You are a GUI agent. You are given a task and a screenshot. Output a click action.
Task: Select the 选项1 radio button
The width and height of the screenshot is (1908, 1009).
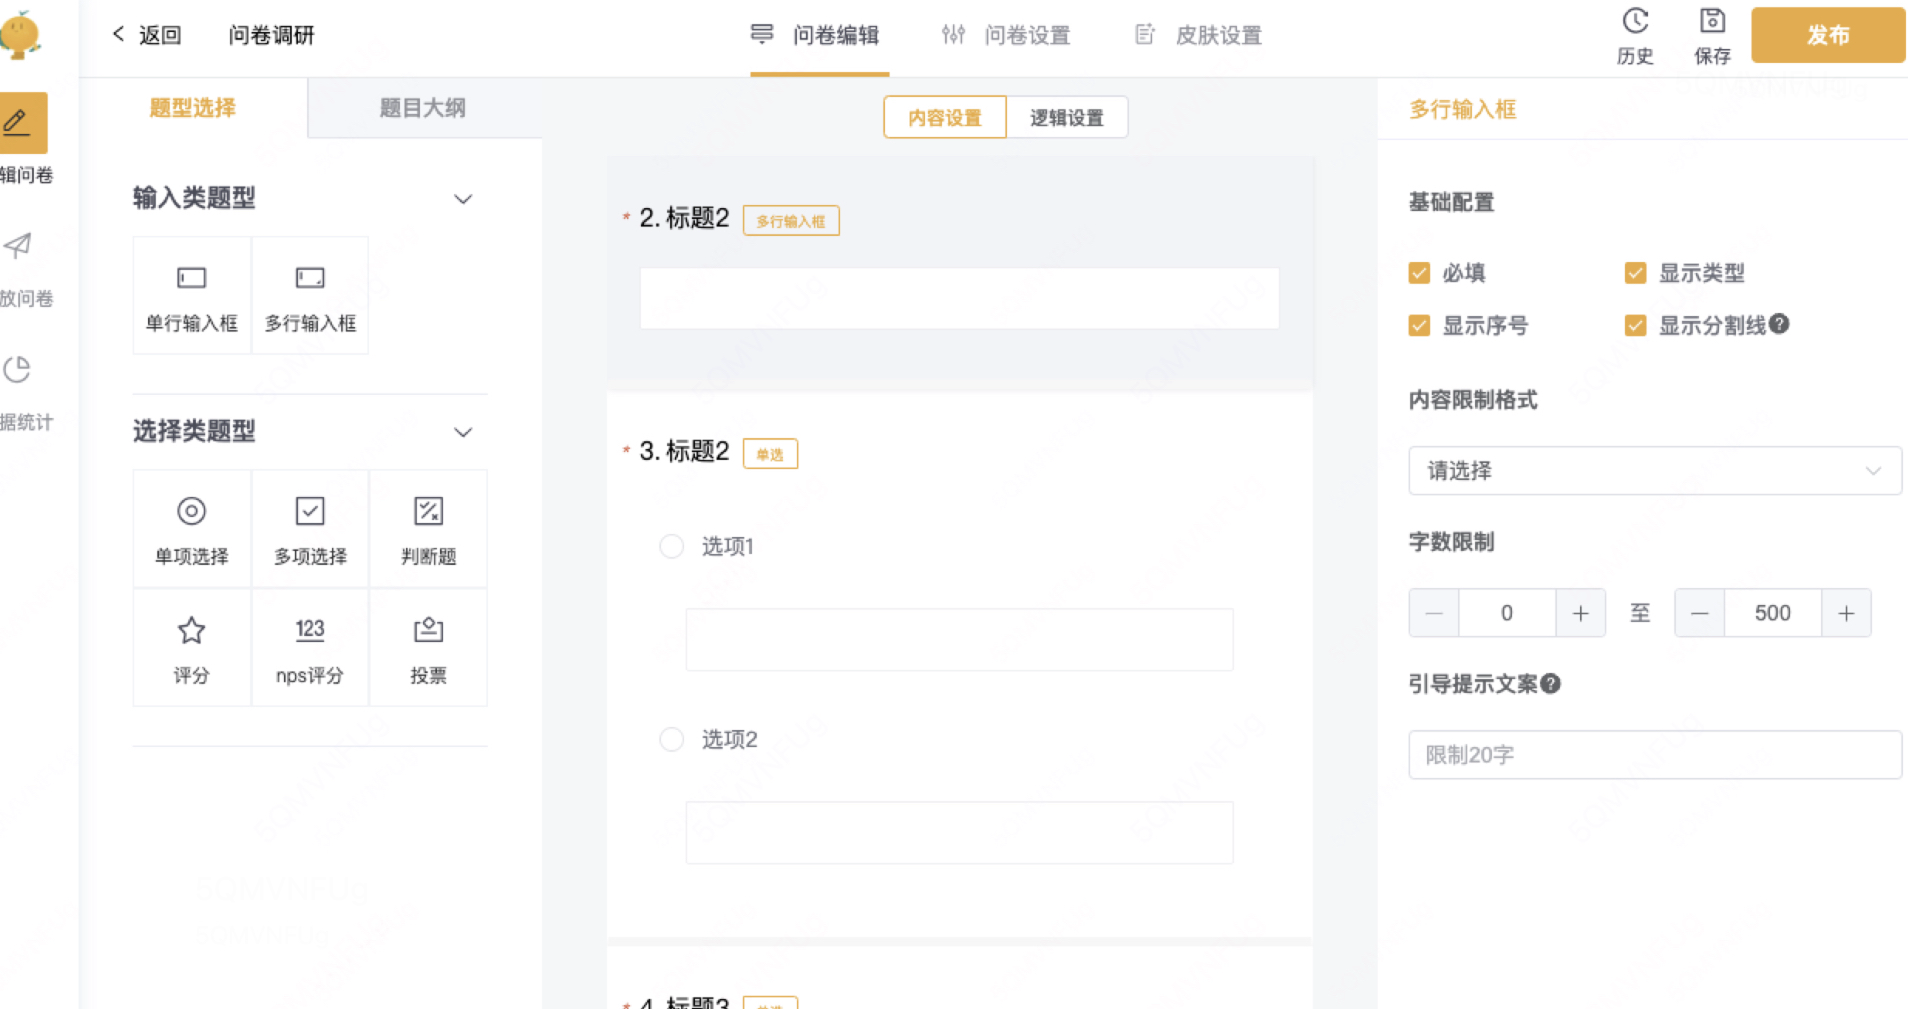click(672, 546)
